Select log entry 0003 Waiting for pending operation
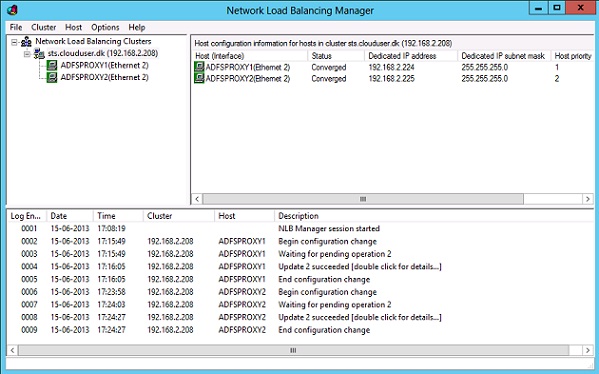The width and height of the screenshot is (599, 374). point(300,254)
